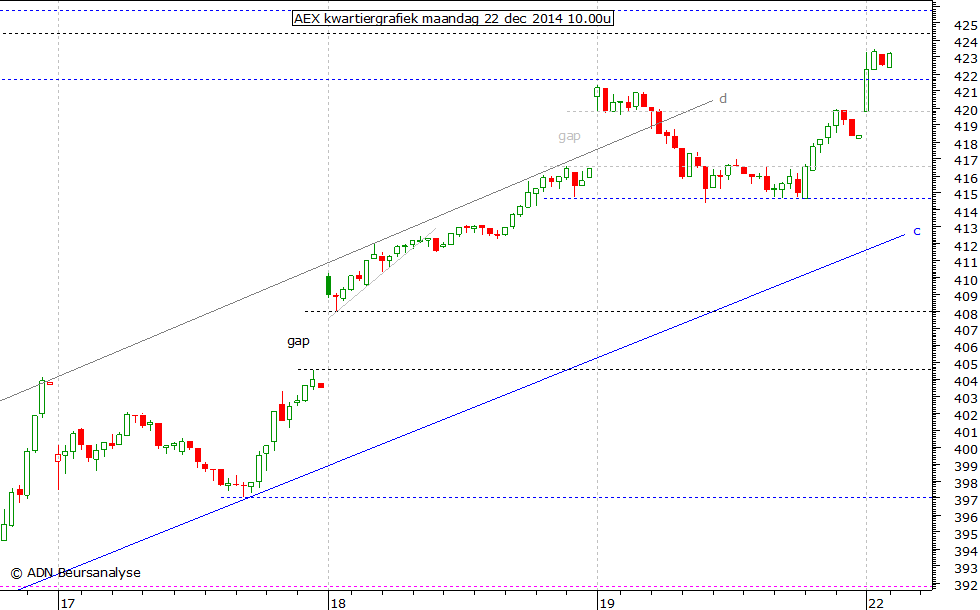Click the '© ADN Beursanalyse' copyright text
This screenshot has height=610, width=980.
75,572
